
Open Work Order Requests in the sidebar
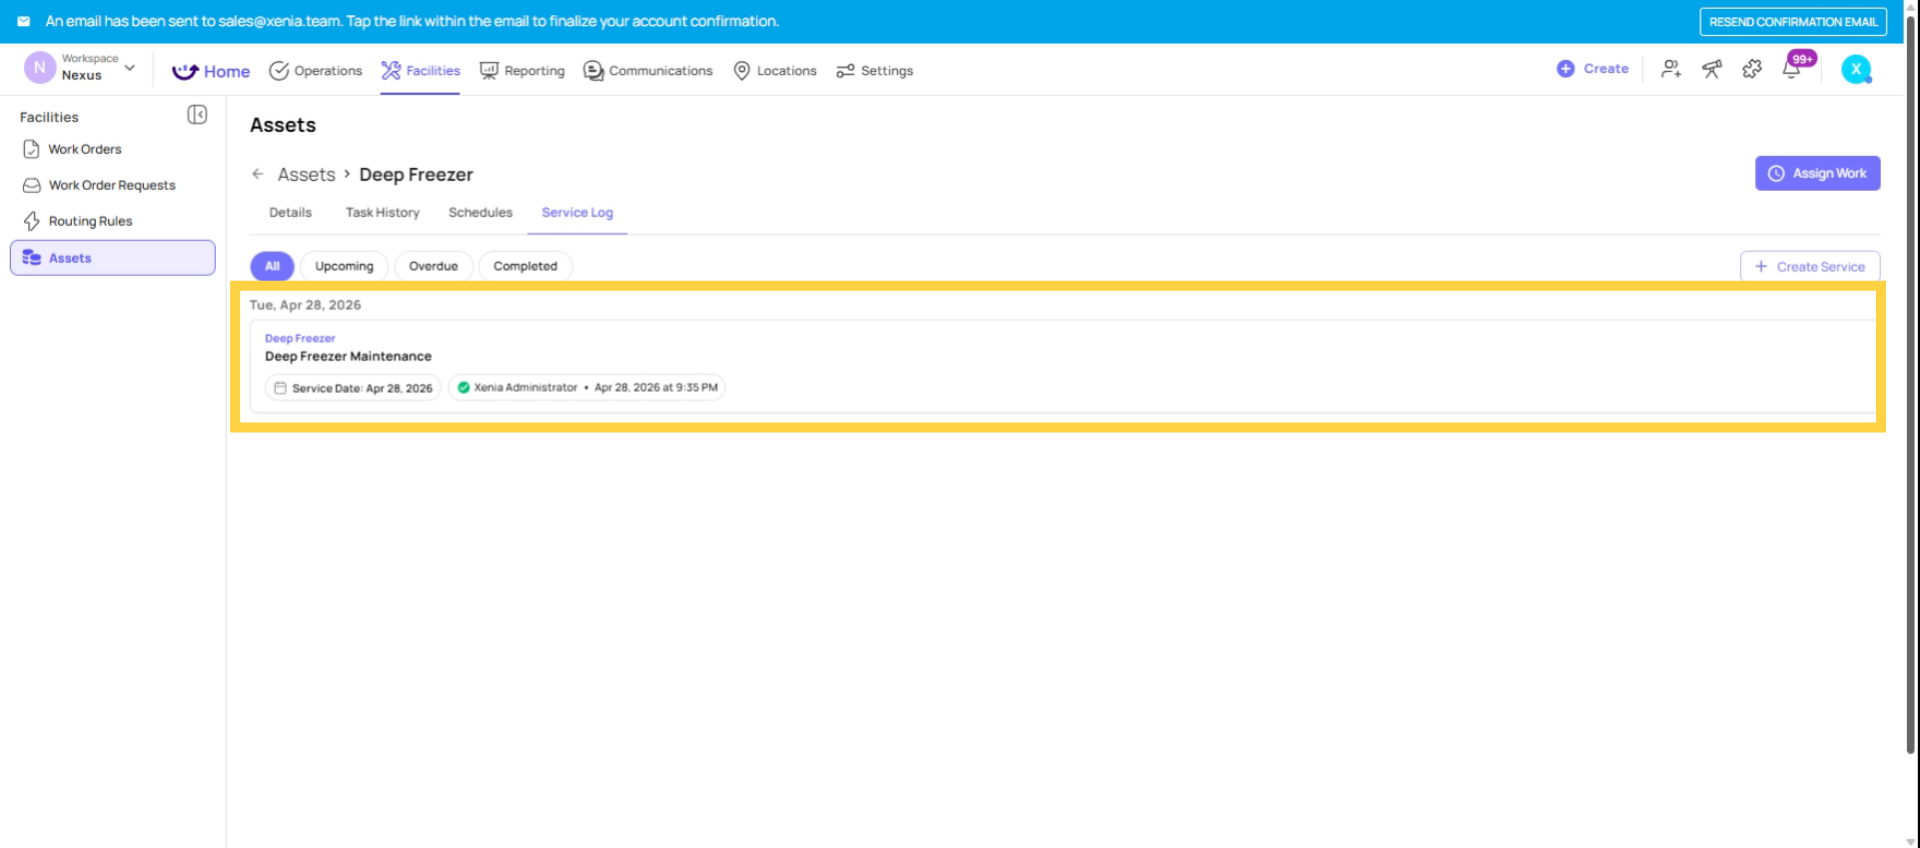(x=112, y=185)
